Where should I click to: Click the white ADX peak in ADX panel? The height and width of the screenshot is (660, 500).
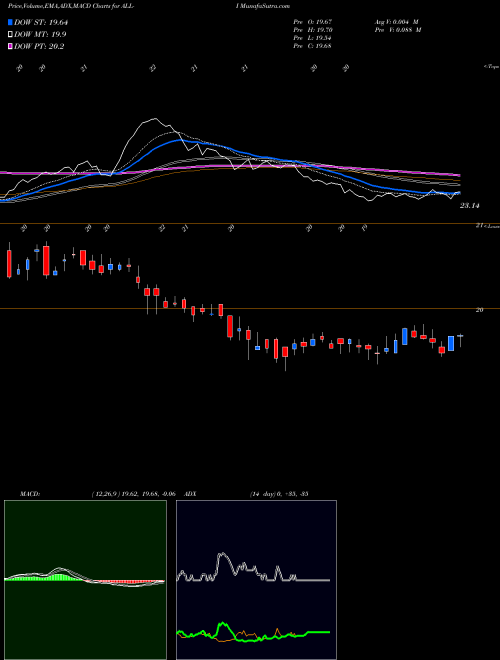[x=222, y=556]
